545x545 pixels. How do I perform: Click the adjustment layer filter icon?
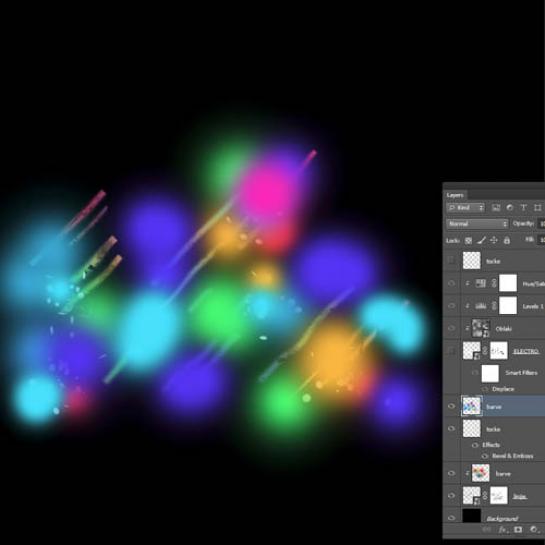[x=510, y=208]
